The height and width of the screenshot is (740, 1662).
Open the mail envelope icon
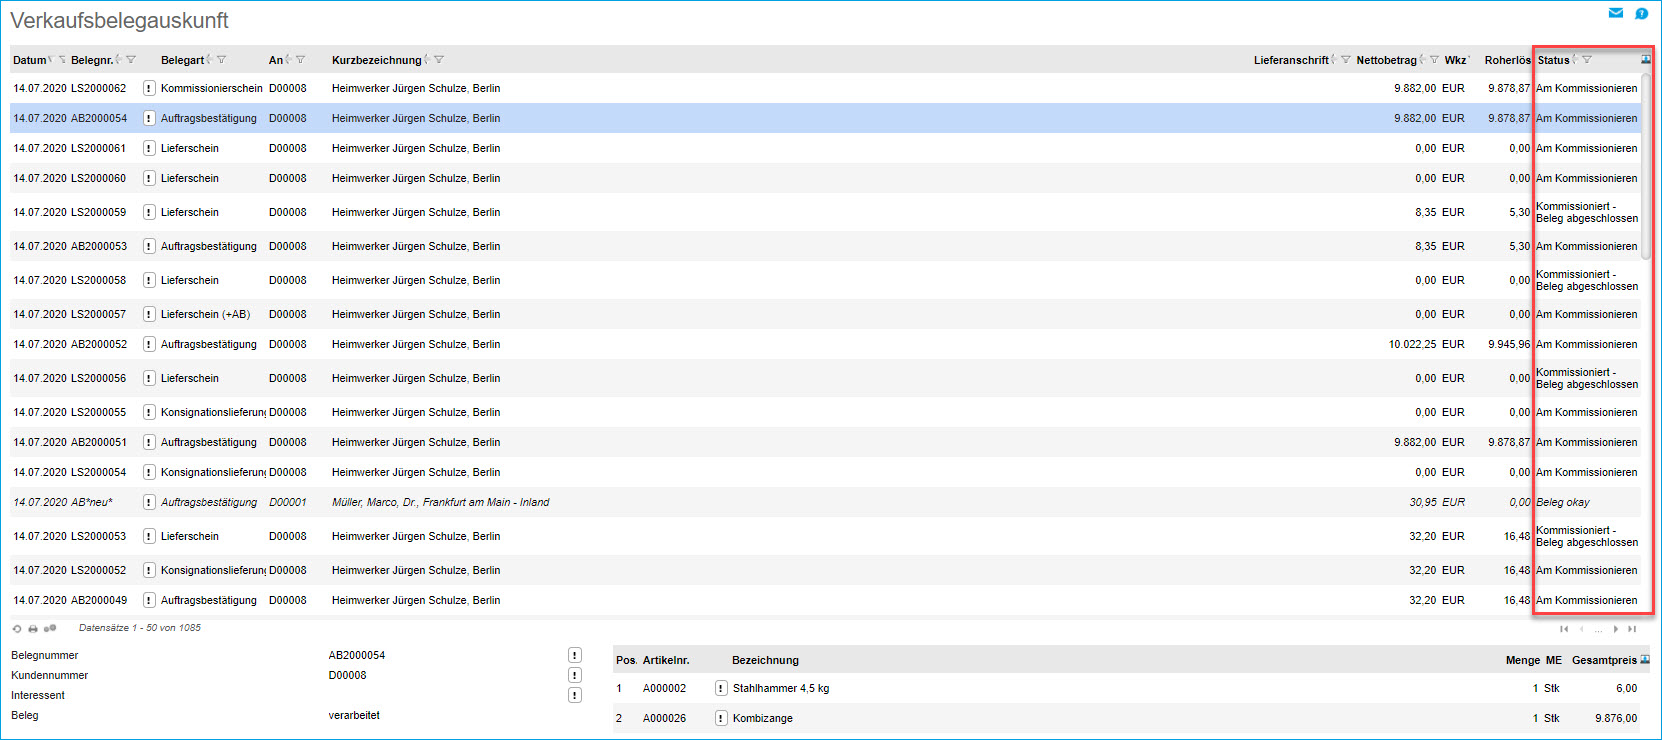[x=1615, y=13]
